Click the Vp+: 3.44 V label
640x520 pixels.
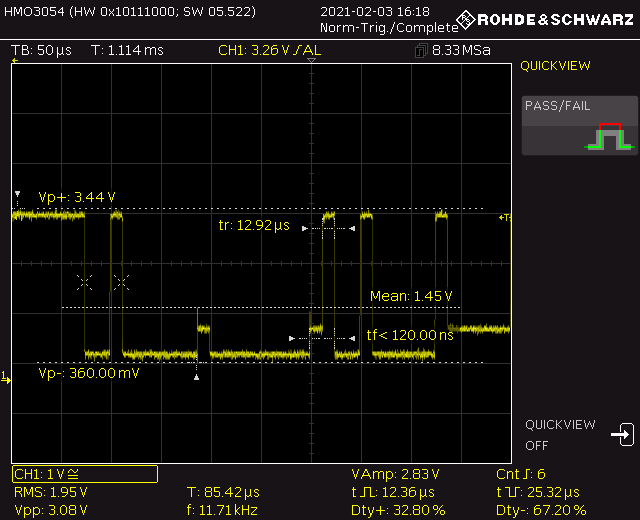coord(77,197)
